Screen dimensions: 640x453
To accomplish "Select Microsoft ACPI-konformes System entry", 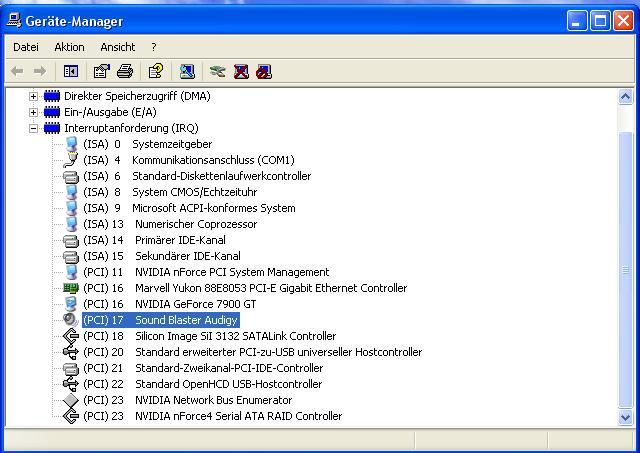I will [189, 208].
